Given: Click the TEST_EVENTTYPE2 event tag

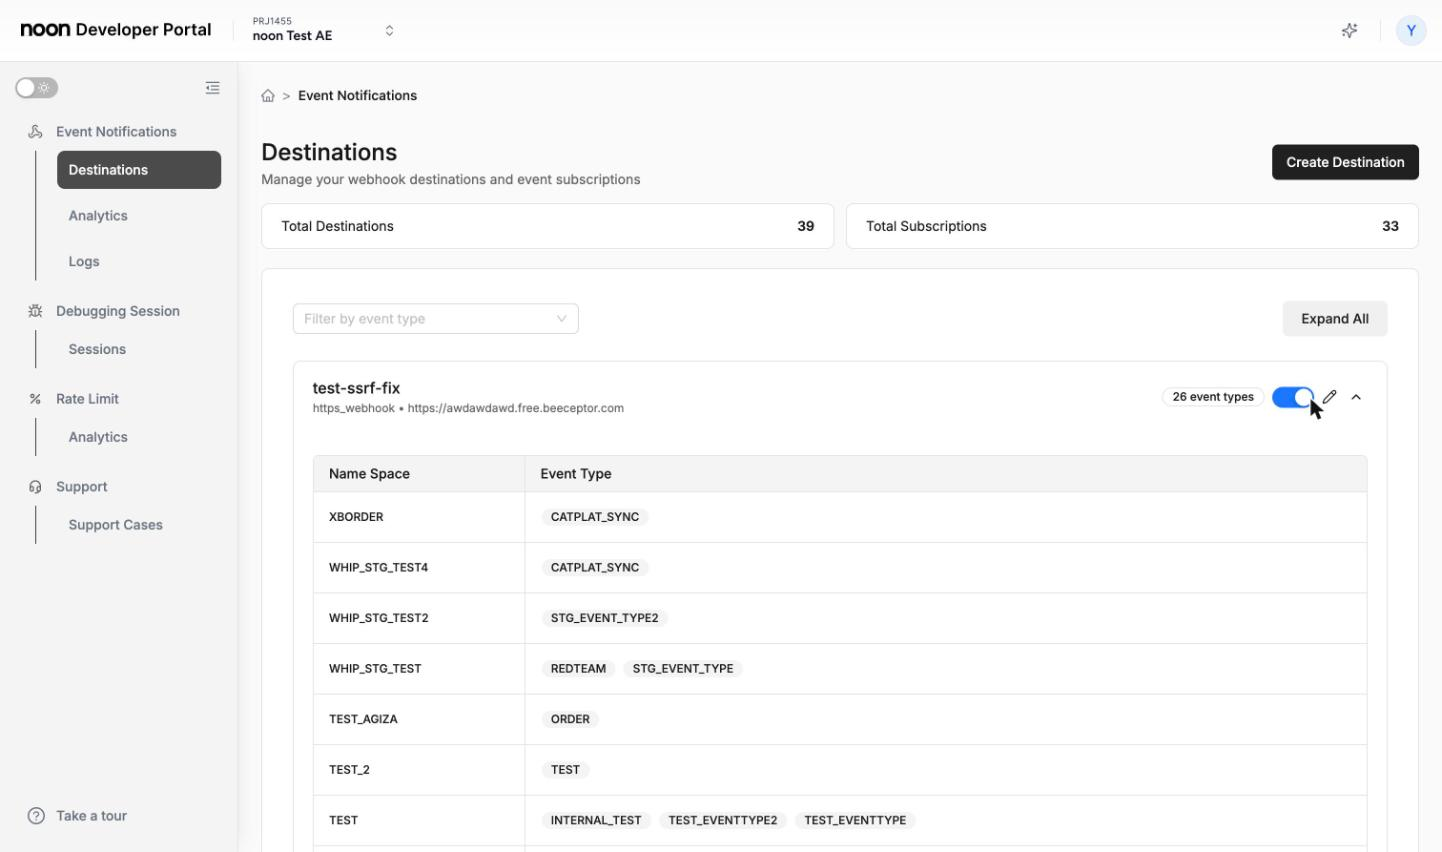Looking at the screenshot, I should pos(722,820).
